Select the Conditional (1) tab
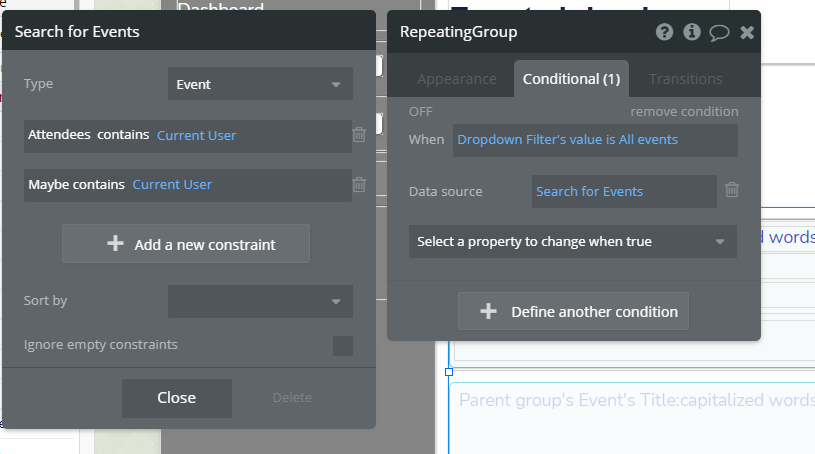The height and width of the screenshot is (454, 815). [571, 79]
